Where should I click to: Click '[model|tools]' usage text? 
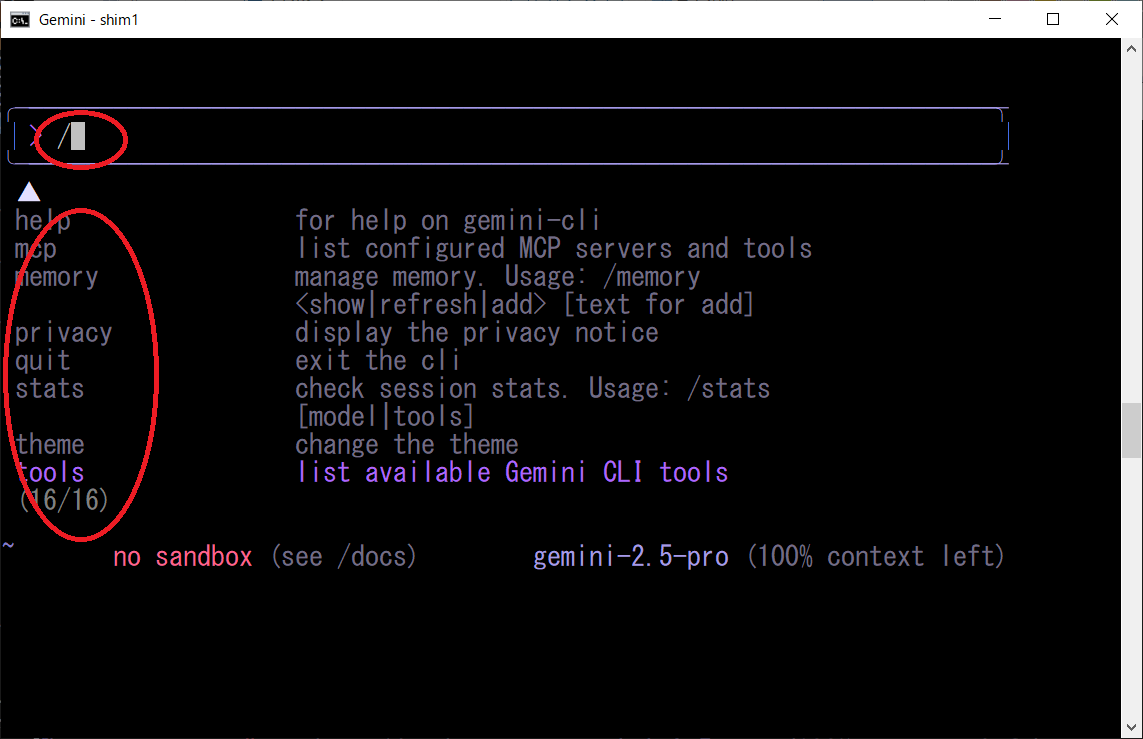[x=385, y=417]
